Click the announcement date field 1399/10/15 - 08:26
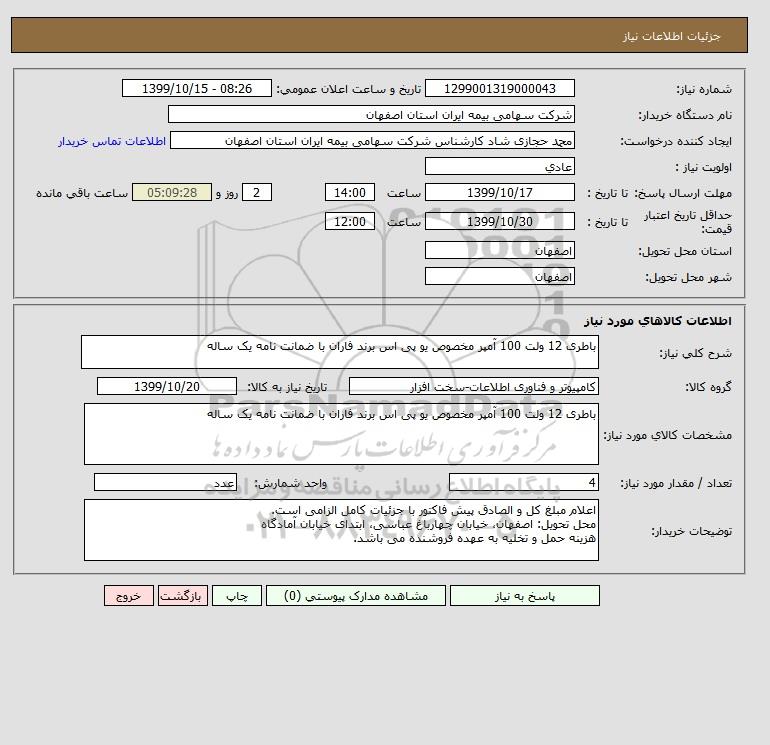 click(x=196, y=88)
